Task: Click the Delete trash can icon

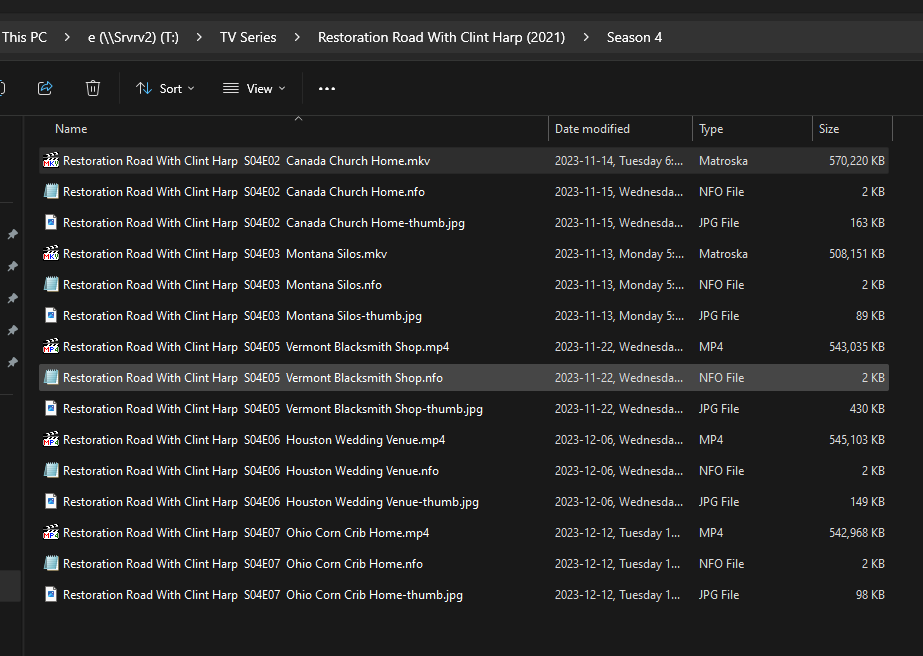Action: coord(93,88)
